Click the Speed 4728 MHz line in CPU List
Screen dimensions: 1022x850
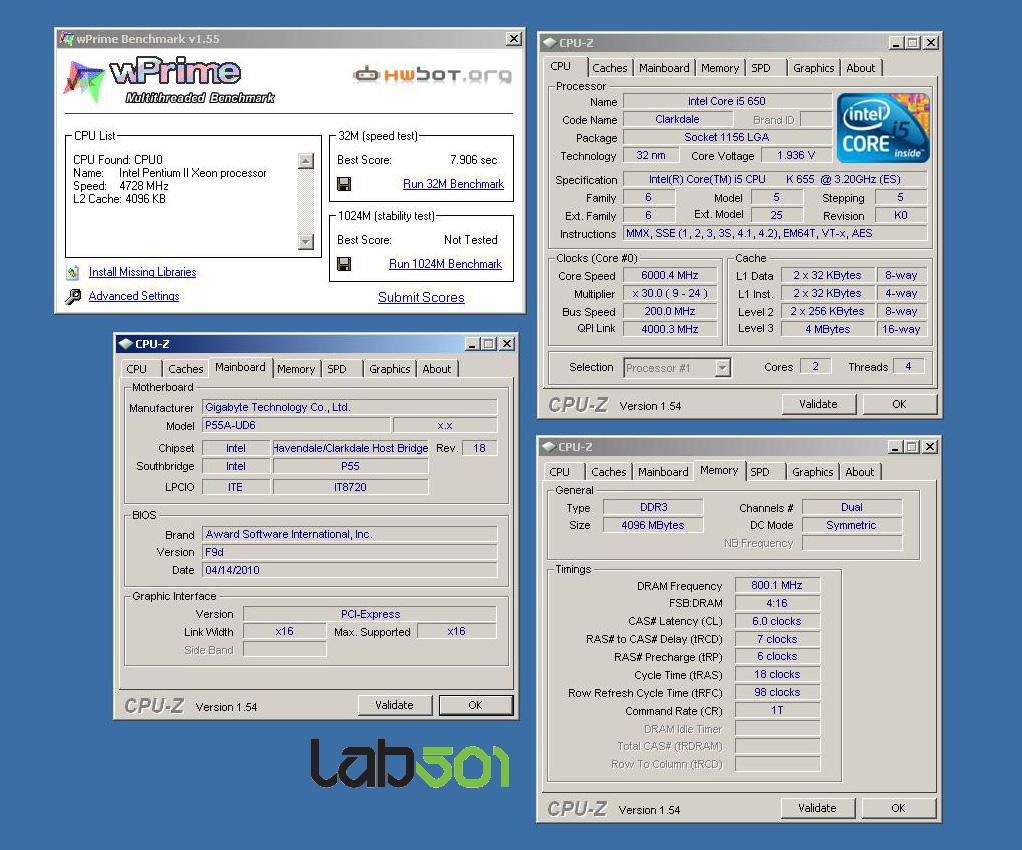pos(121,186)
